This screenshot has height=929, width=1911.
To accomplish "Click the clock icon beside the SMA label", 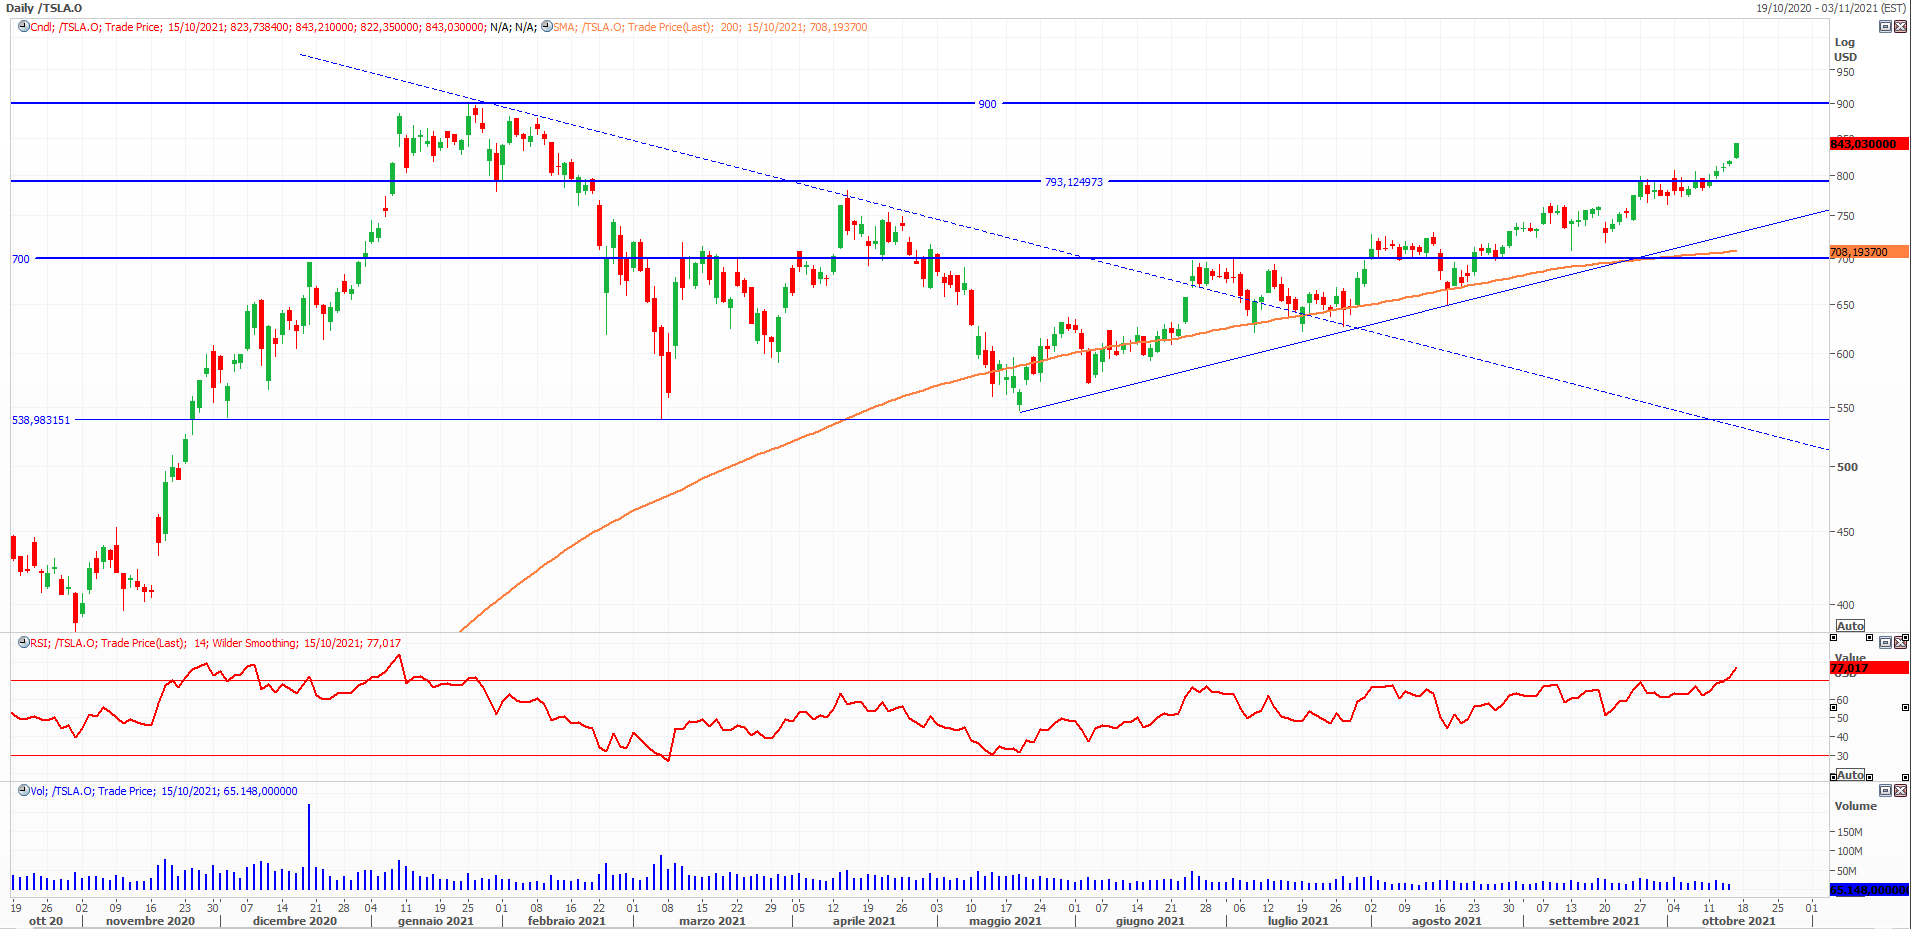I will pyautogui.click(x=547, y=27).
